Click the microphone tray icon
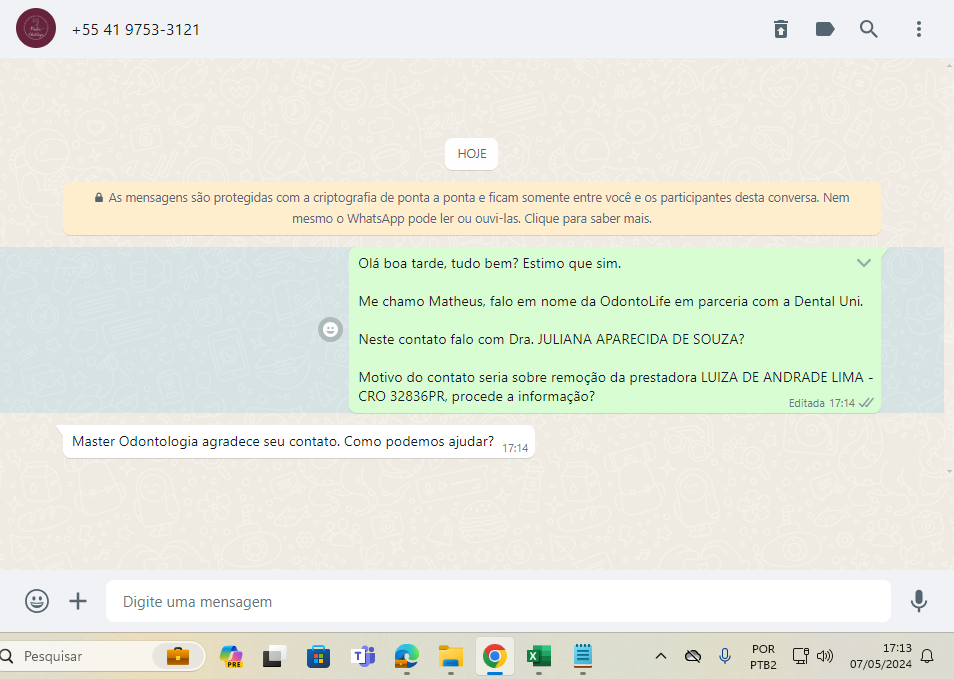This screenshot has width=954, height=679. pyautogui.click(x=725, y=656)
